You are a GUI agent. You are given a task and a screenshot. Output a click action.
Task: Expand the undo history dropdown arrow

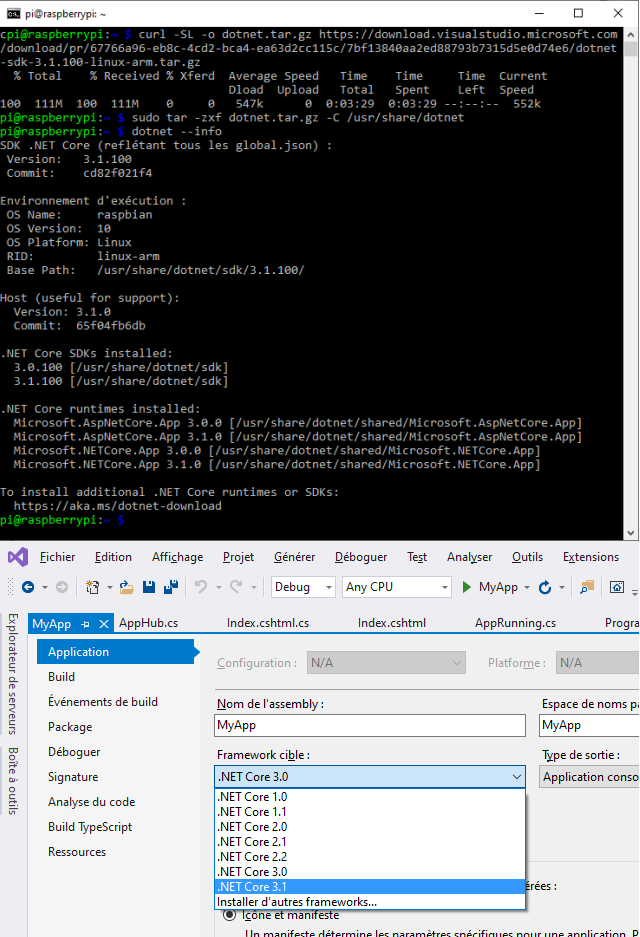[x=218, y=588]
